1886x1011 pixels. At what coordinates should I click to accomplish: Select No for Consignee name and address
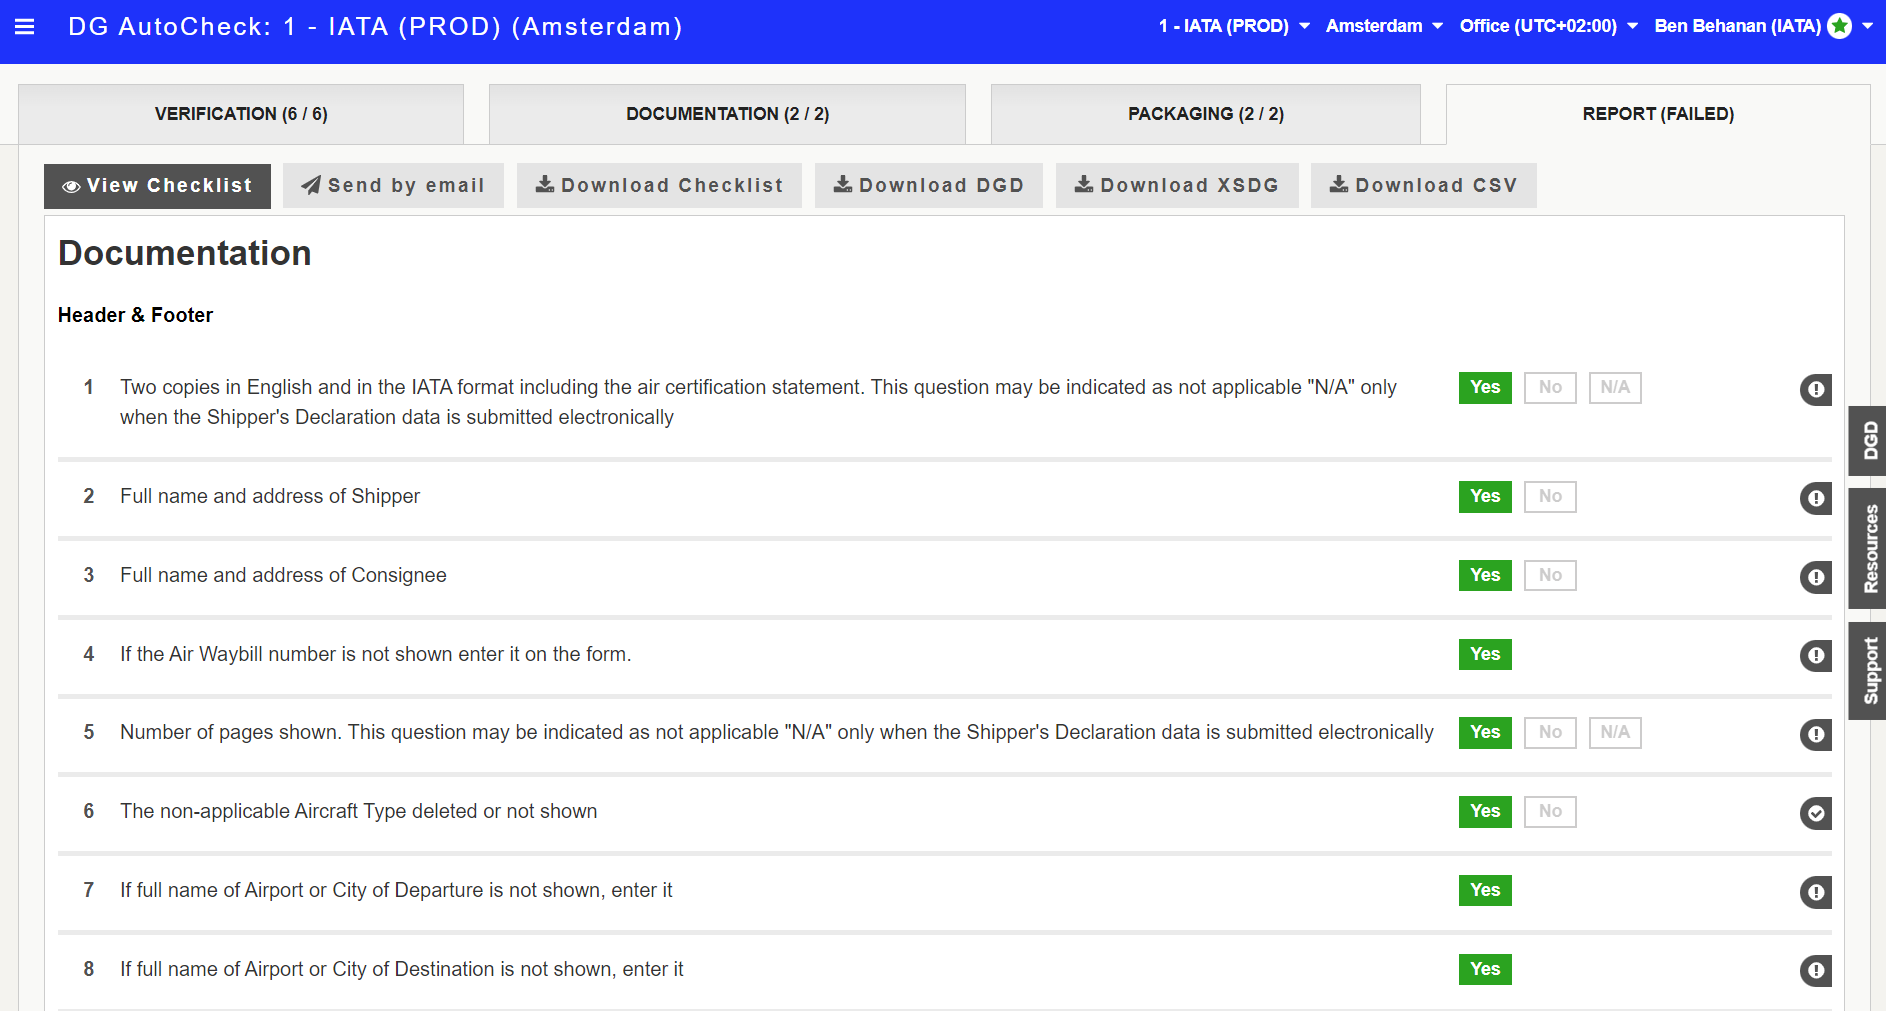click(1550, 576)
